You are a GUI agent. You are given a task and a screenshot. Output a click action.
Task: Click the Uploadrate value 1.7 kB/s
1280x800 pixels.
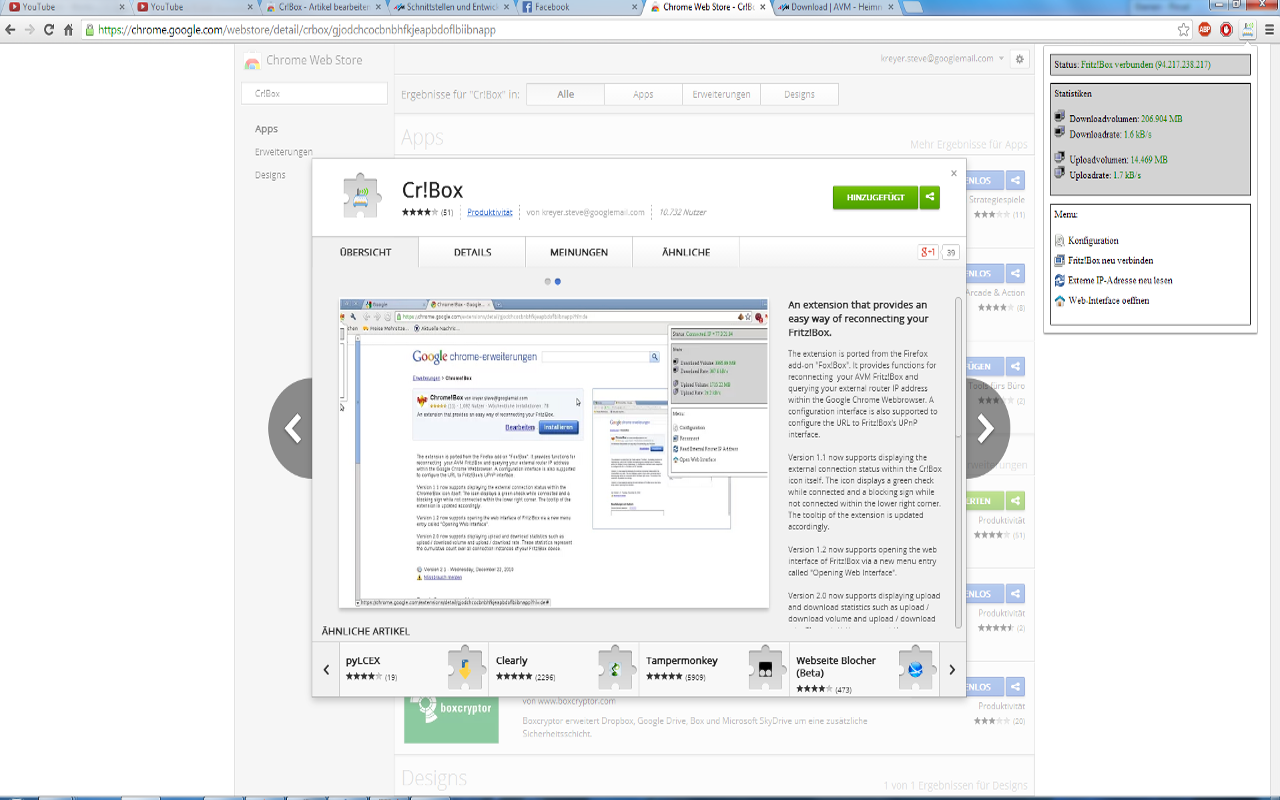click(x=1127, y=175)
